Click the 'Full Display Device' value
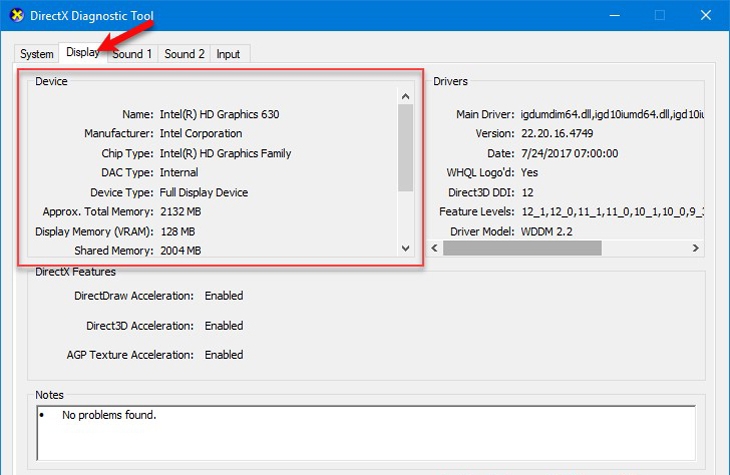The width and height of the screenshot is (730, 475). point(204,192)
